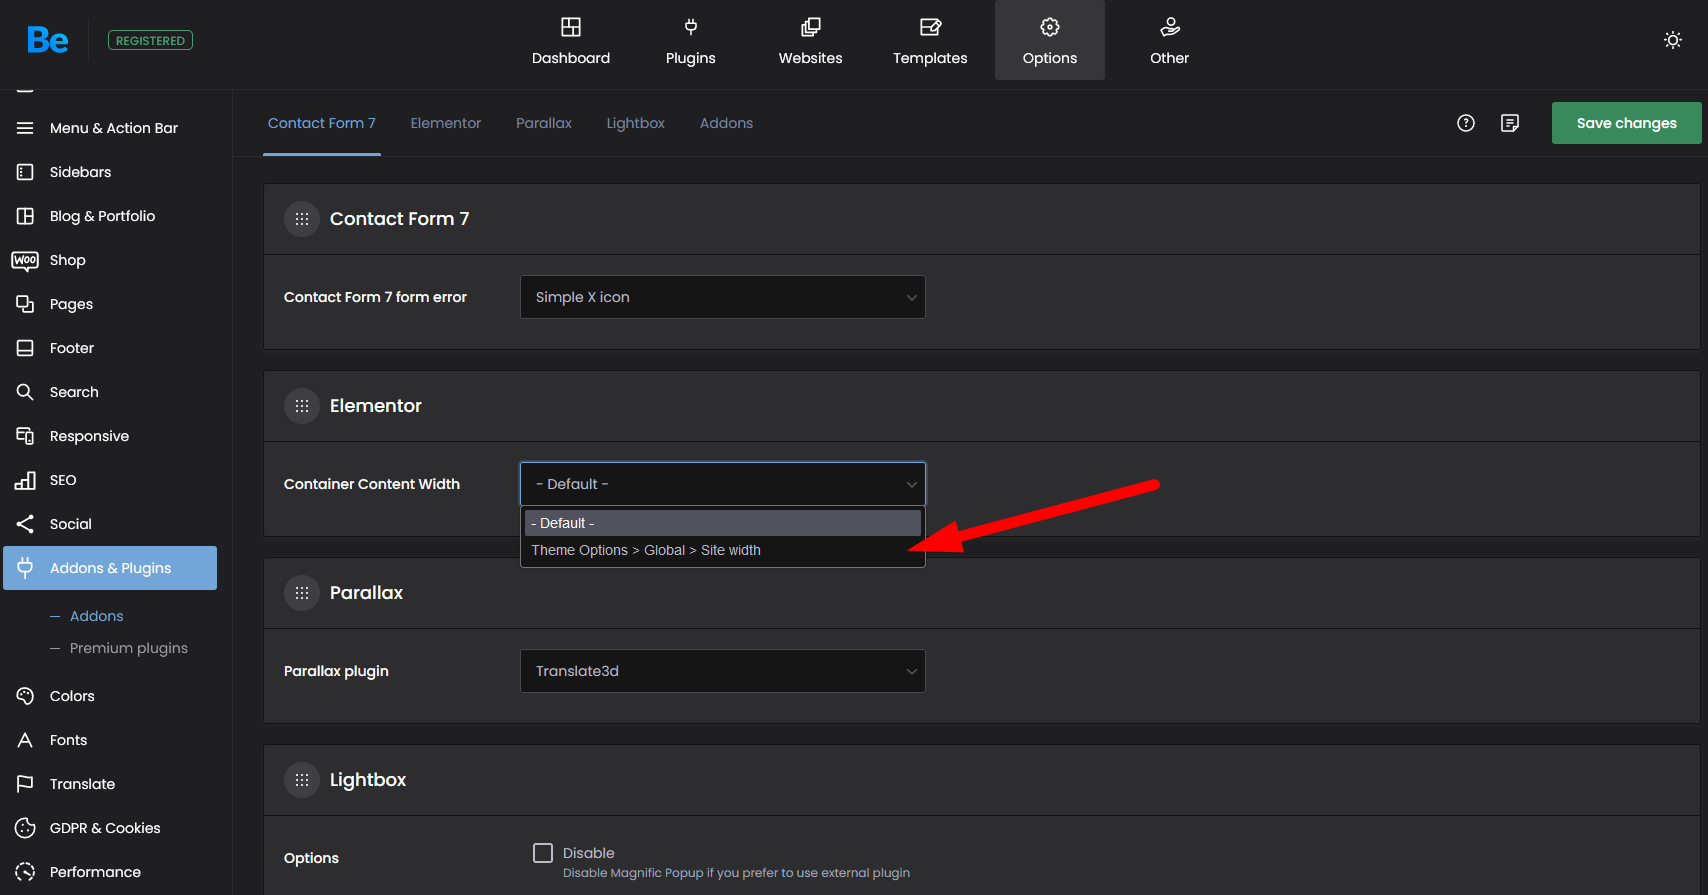Click the Lightbox section grid icon
This screenshot has width=1708, height=895.
tap(302, 780)
